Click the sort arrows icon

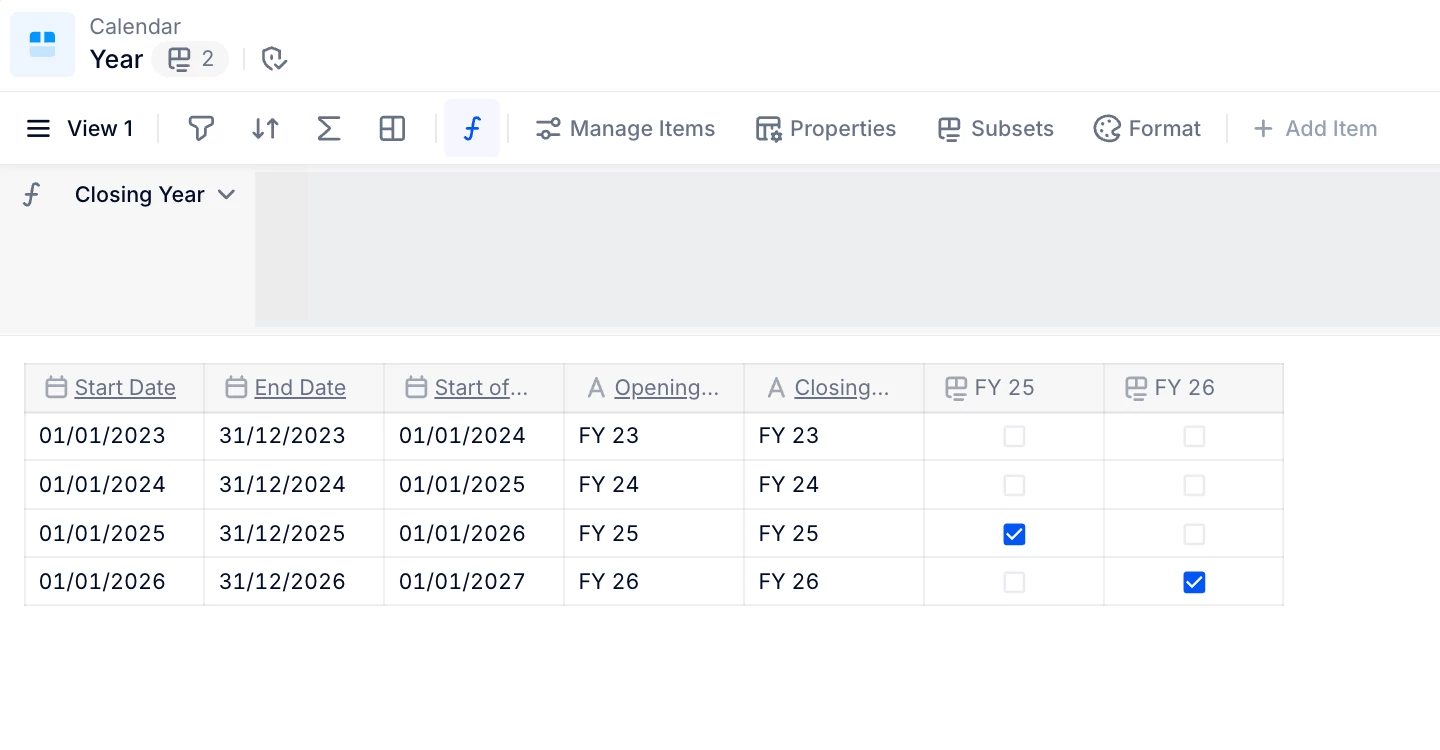point(265,129)
